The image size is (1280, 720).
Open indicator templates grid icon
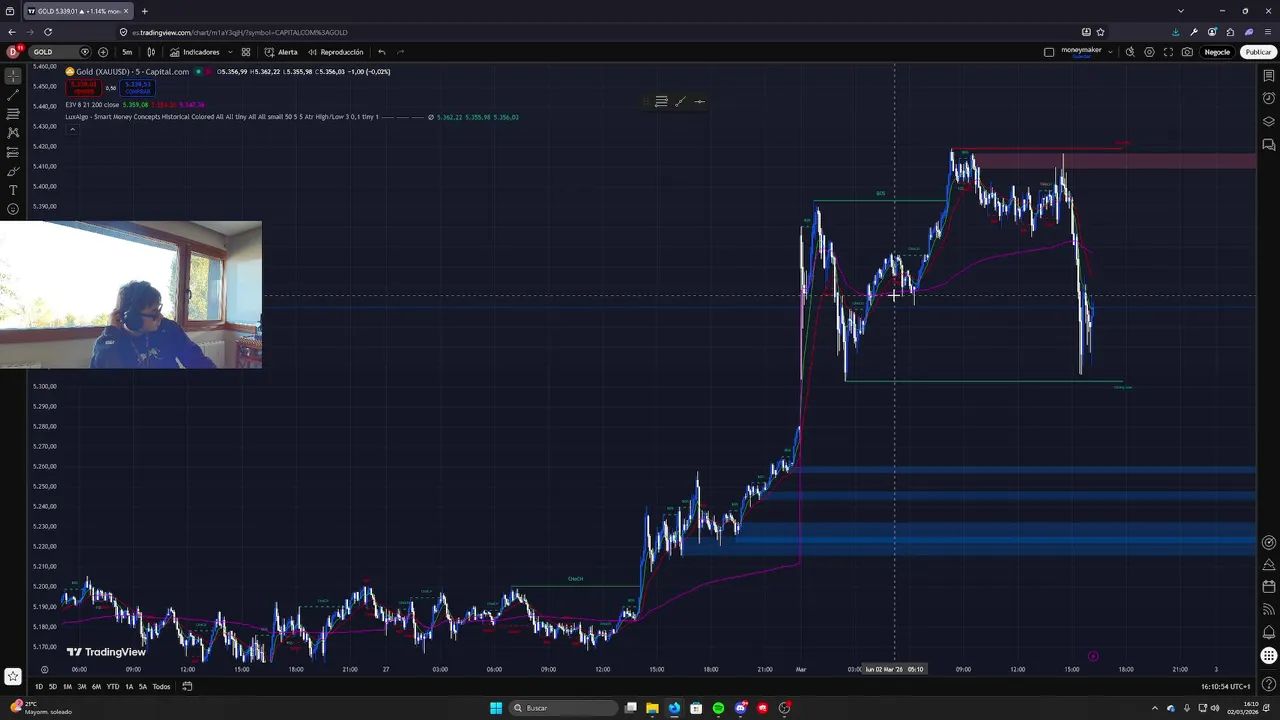coord(246,52)
